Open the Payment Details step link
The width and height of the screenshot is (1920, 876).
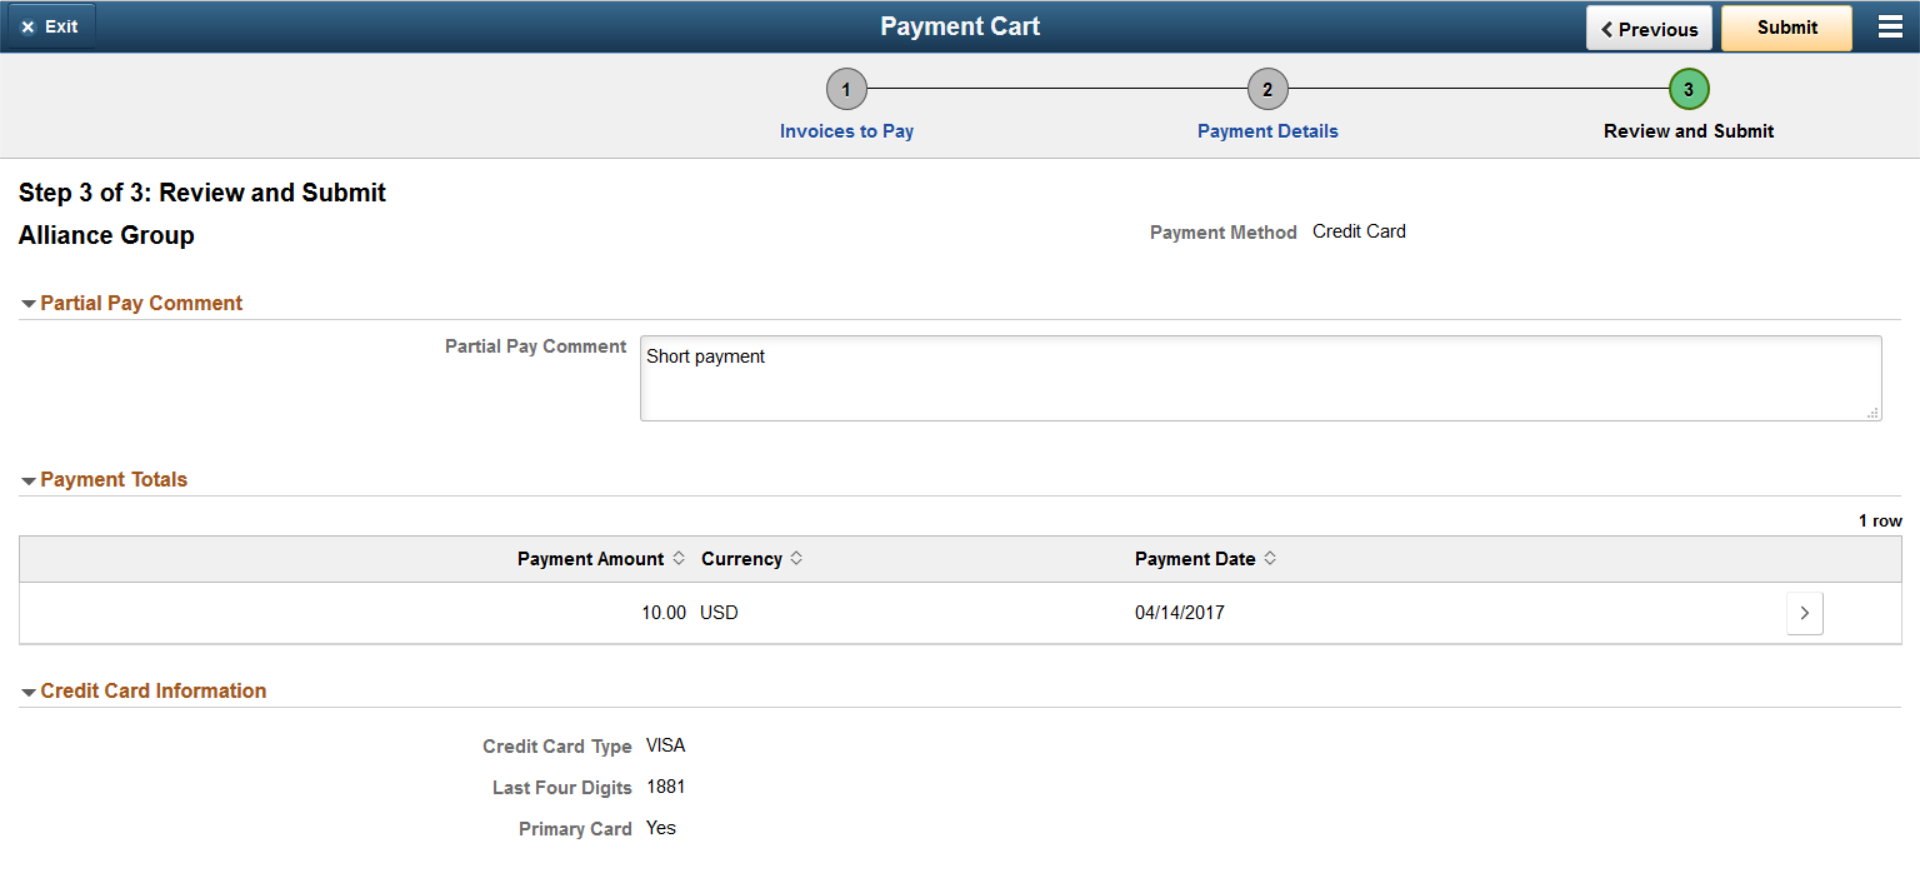[x=1267, y=131]
